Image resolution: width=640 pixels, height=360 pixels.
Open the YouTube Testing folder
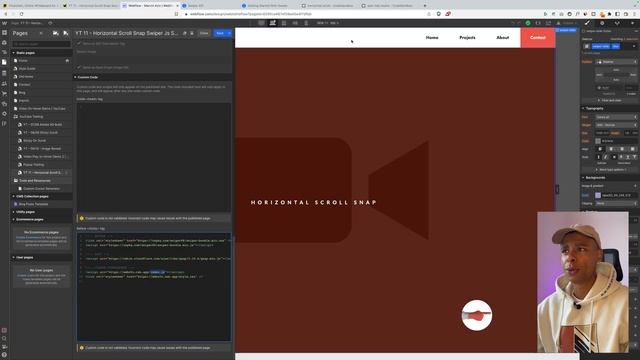(x=41, y=116)
